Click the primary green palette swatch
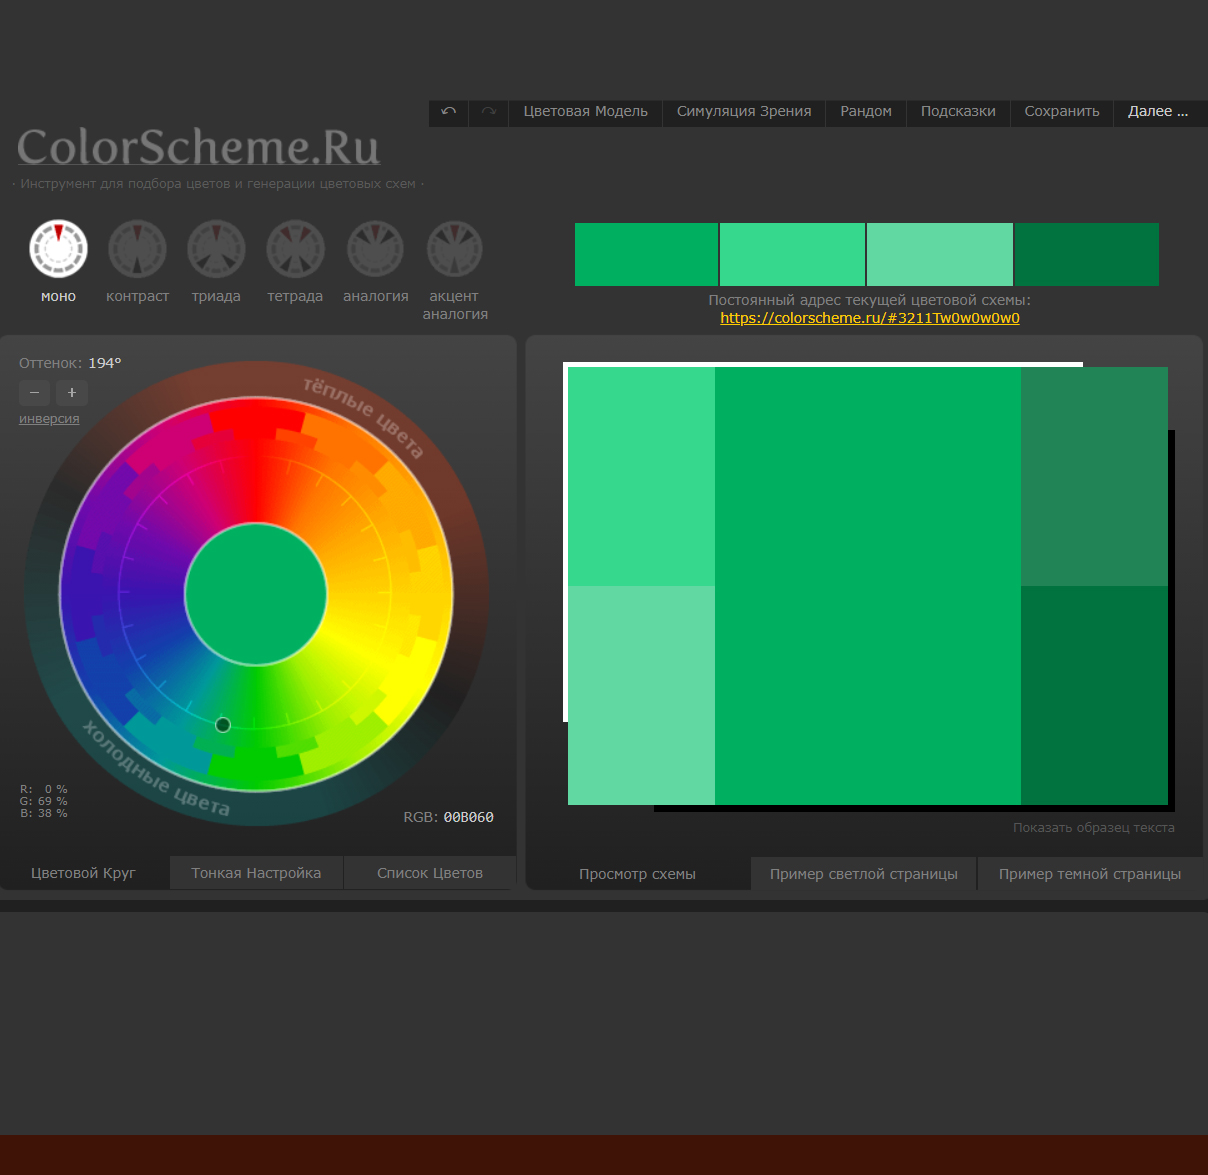 coord(646,254)
